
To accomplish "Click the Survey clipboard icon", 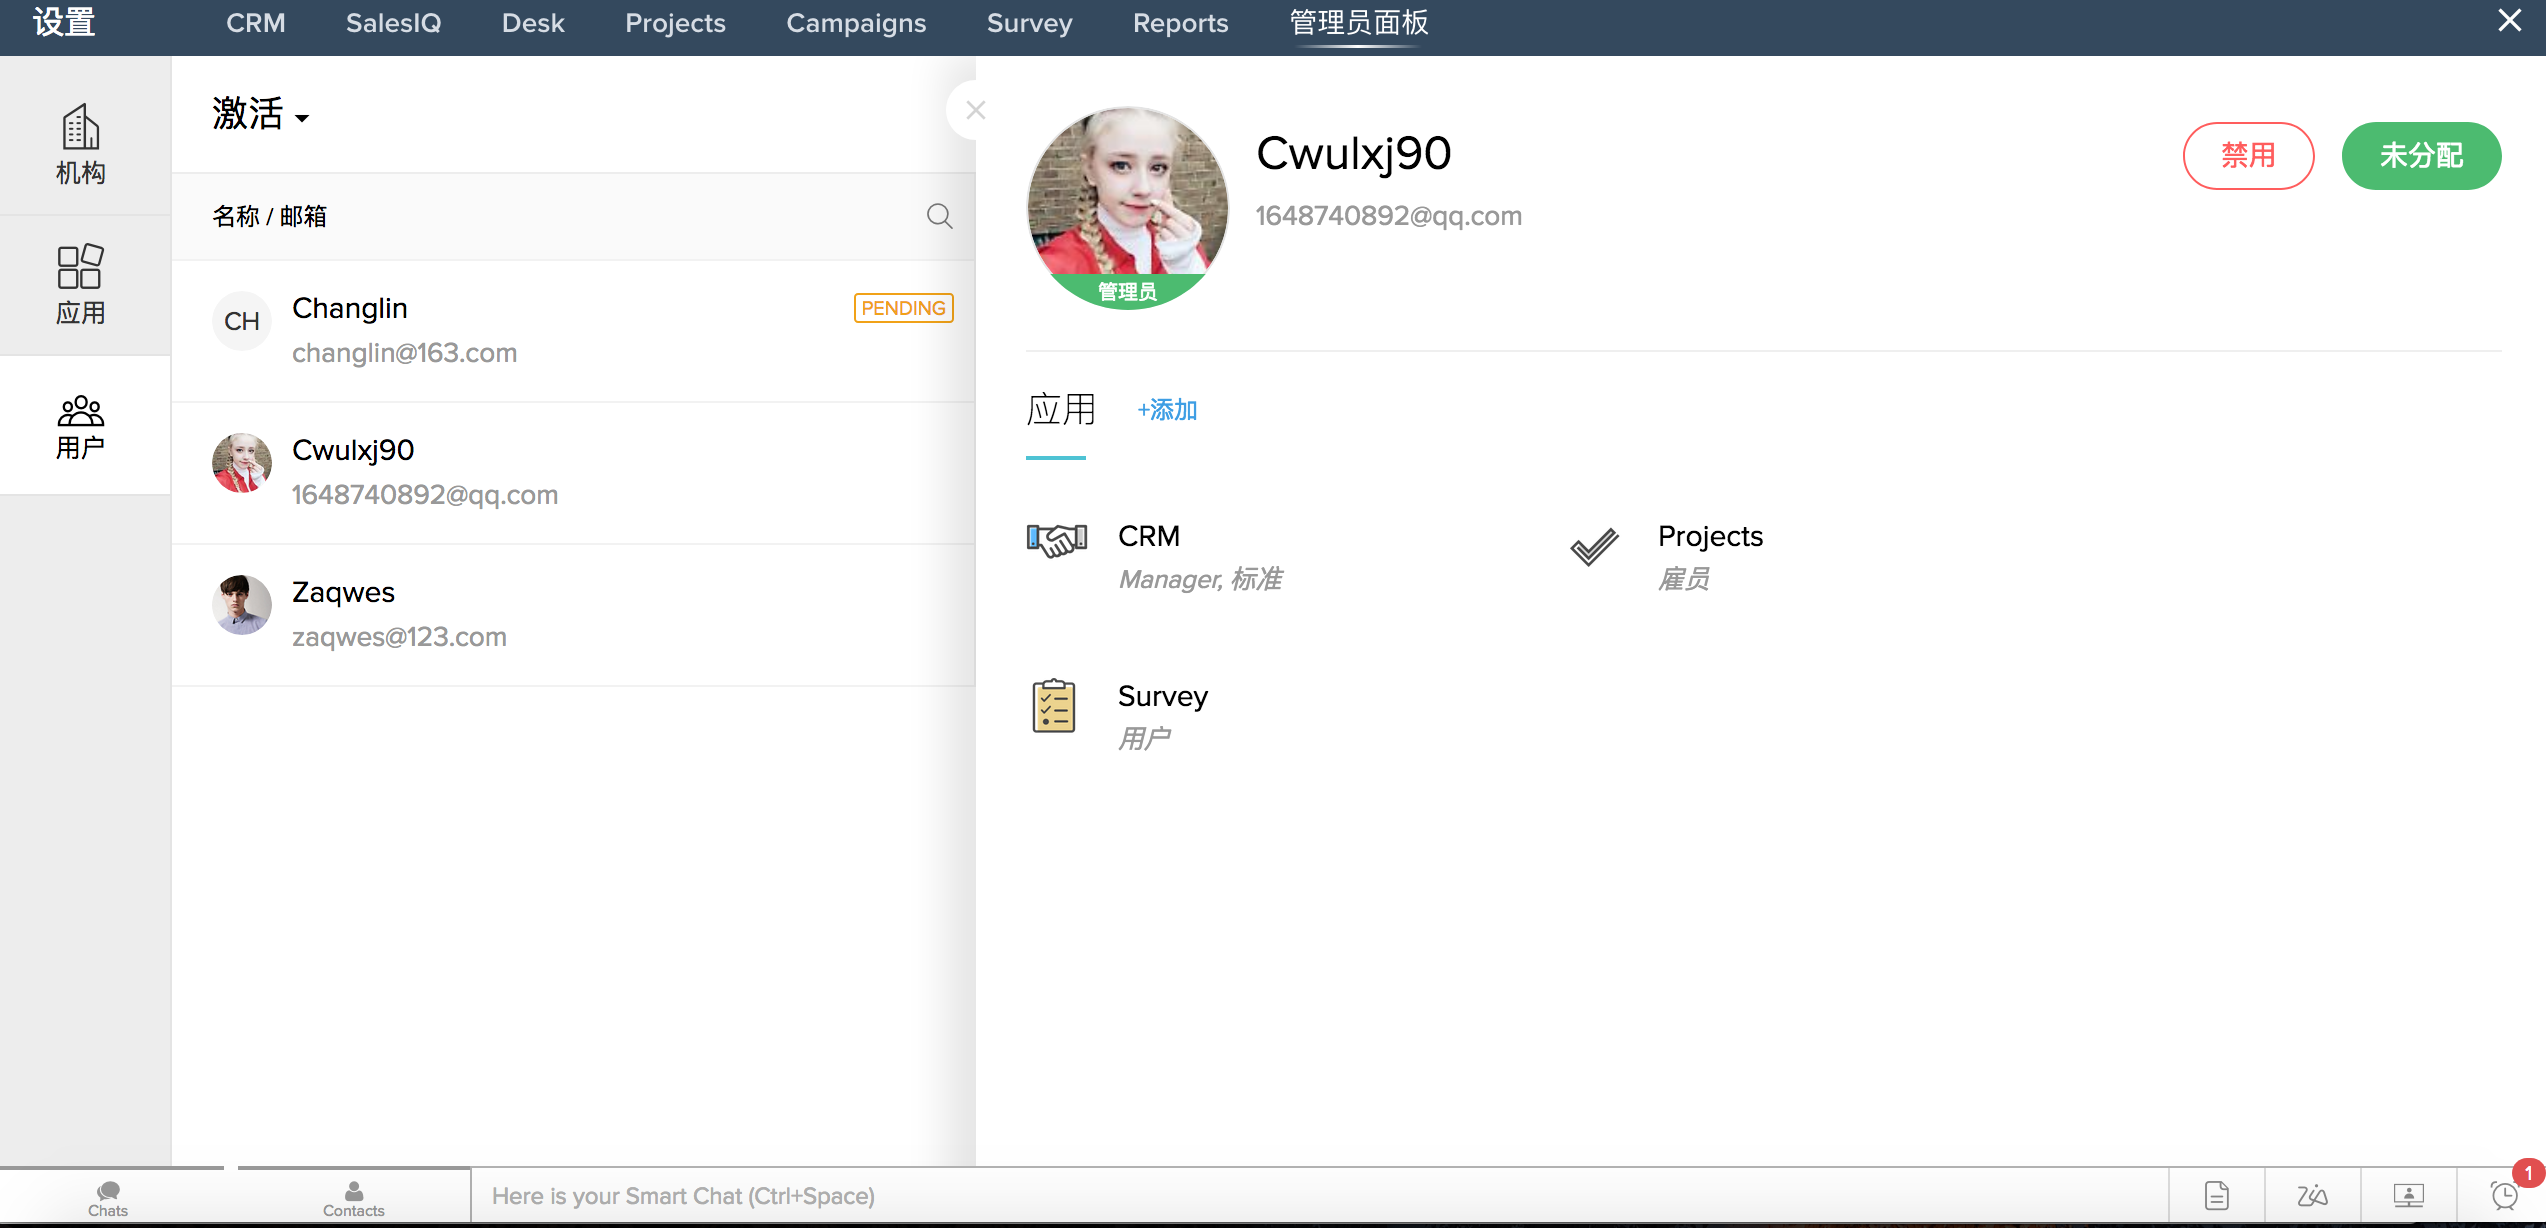I will 1053,706.
